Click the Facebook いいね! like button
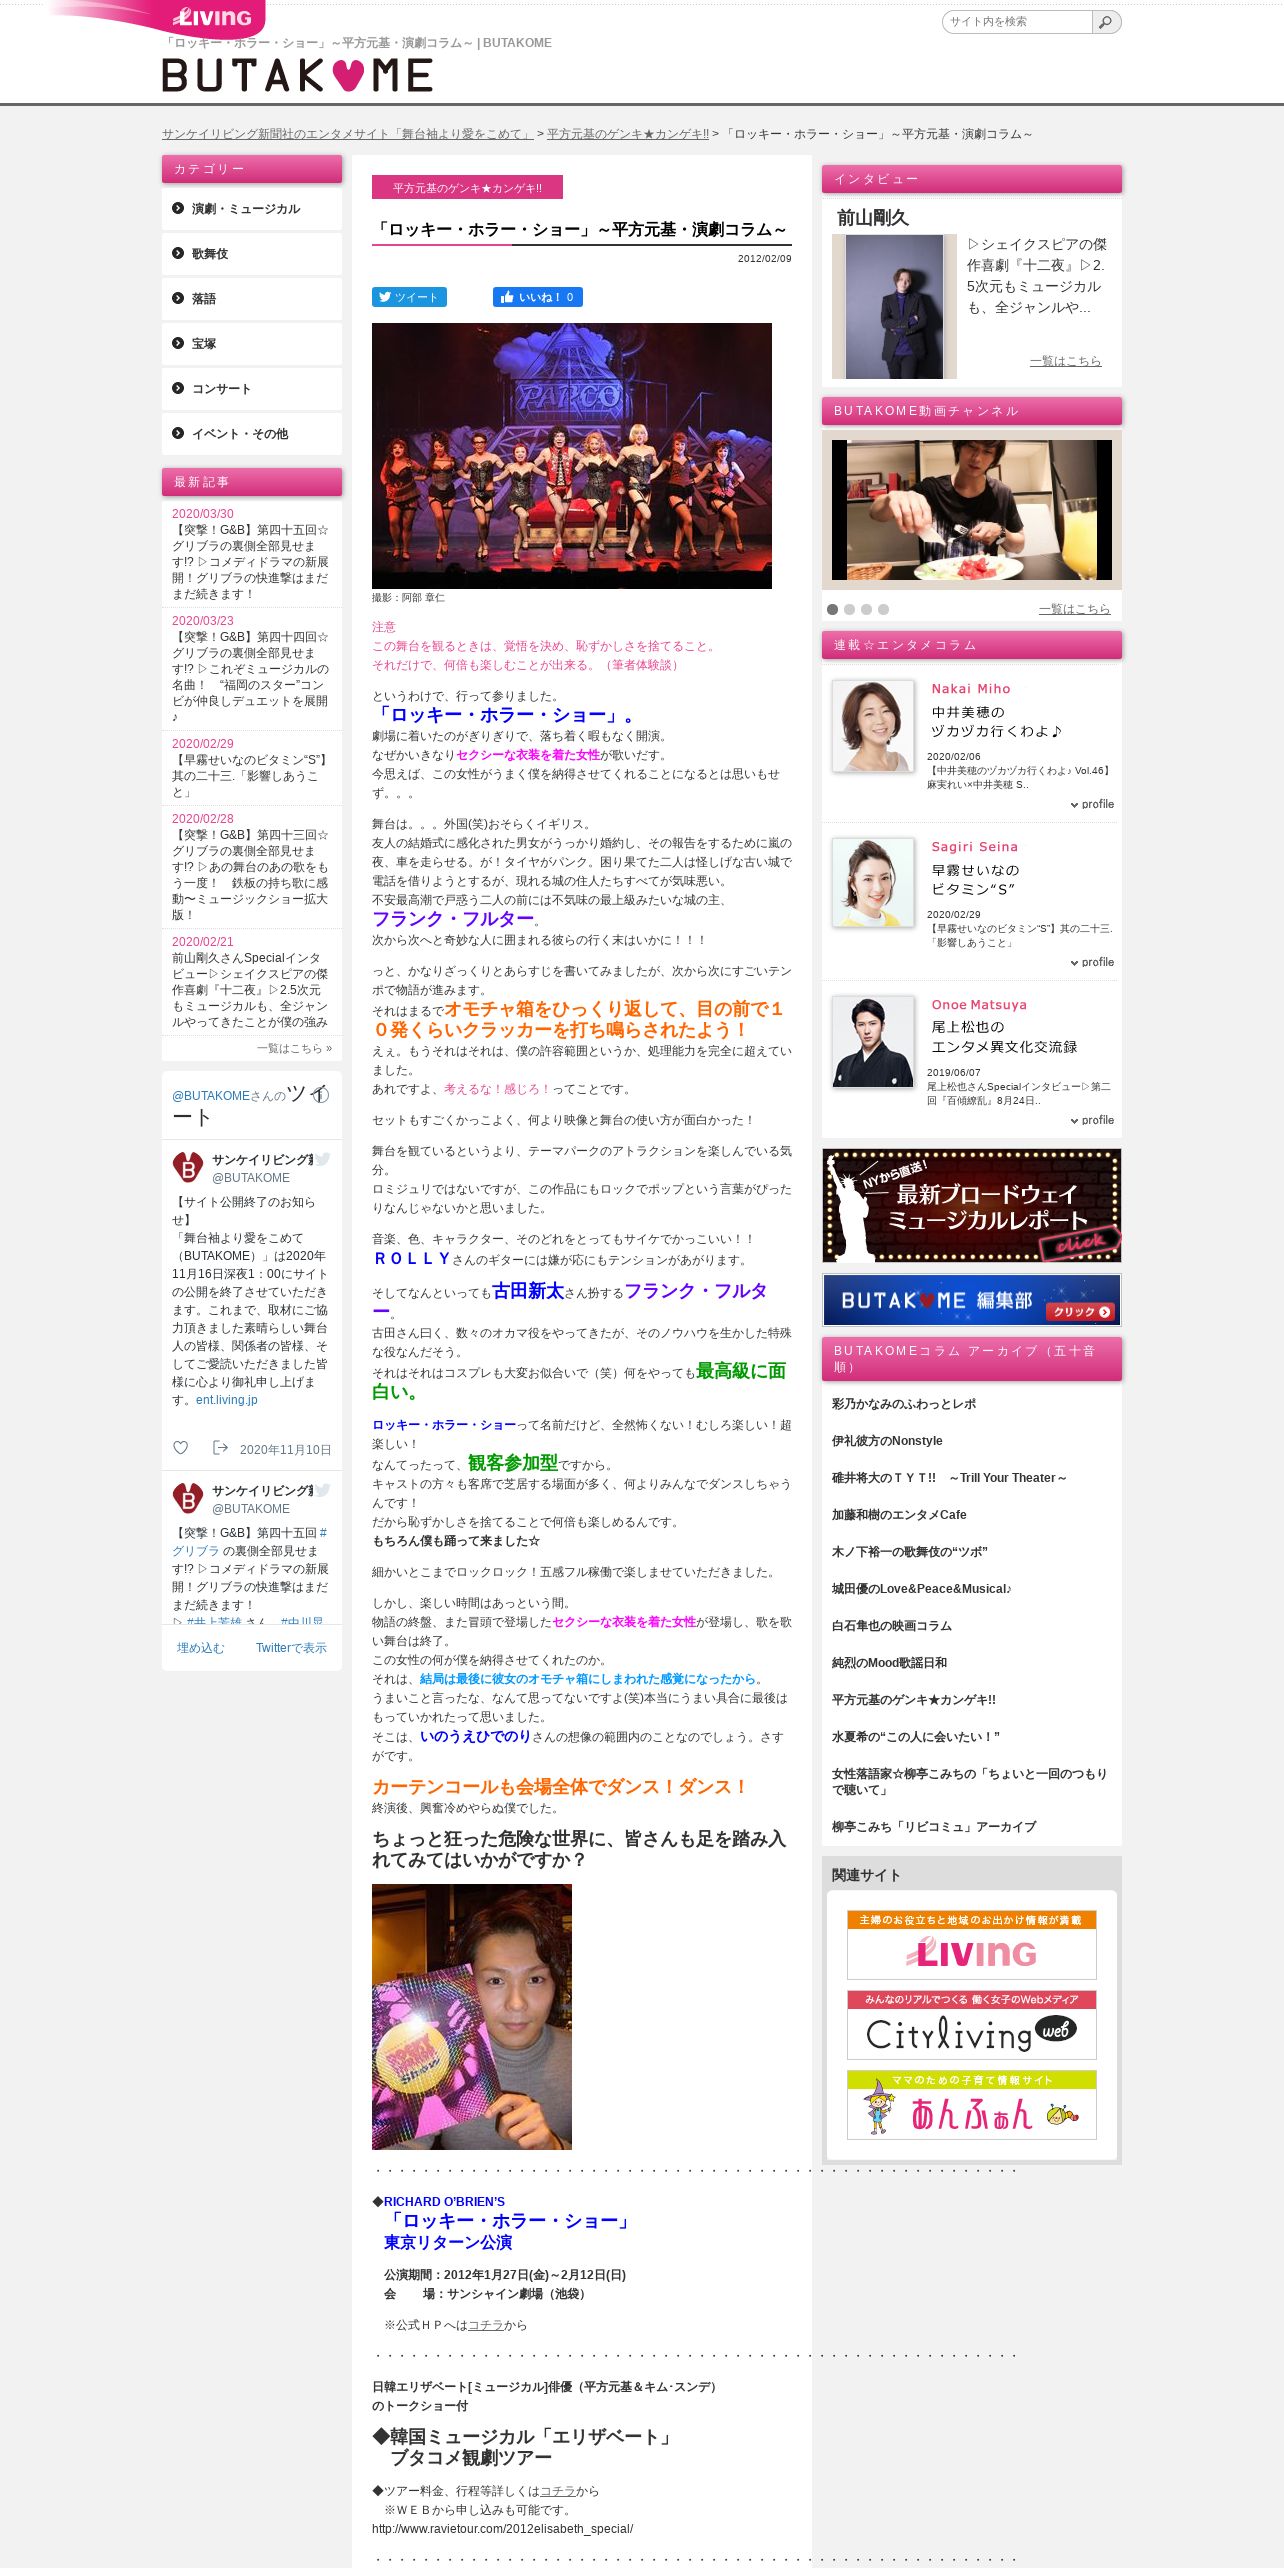1284x2568 pixels. [x=537, y=297]
